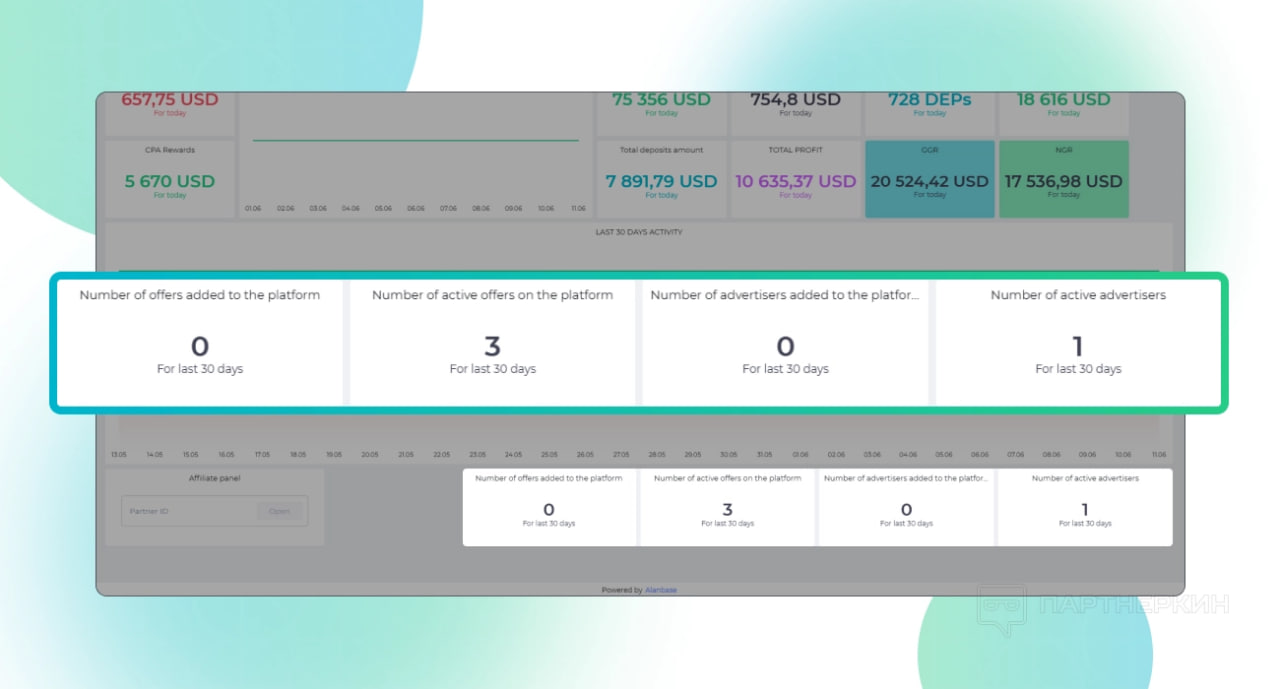Open the TOTAL PROFIT card
This screenshot has width=1280, height=689.
coord(796,179)
